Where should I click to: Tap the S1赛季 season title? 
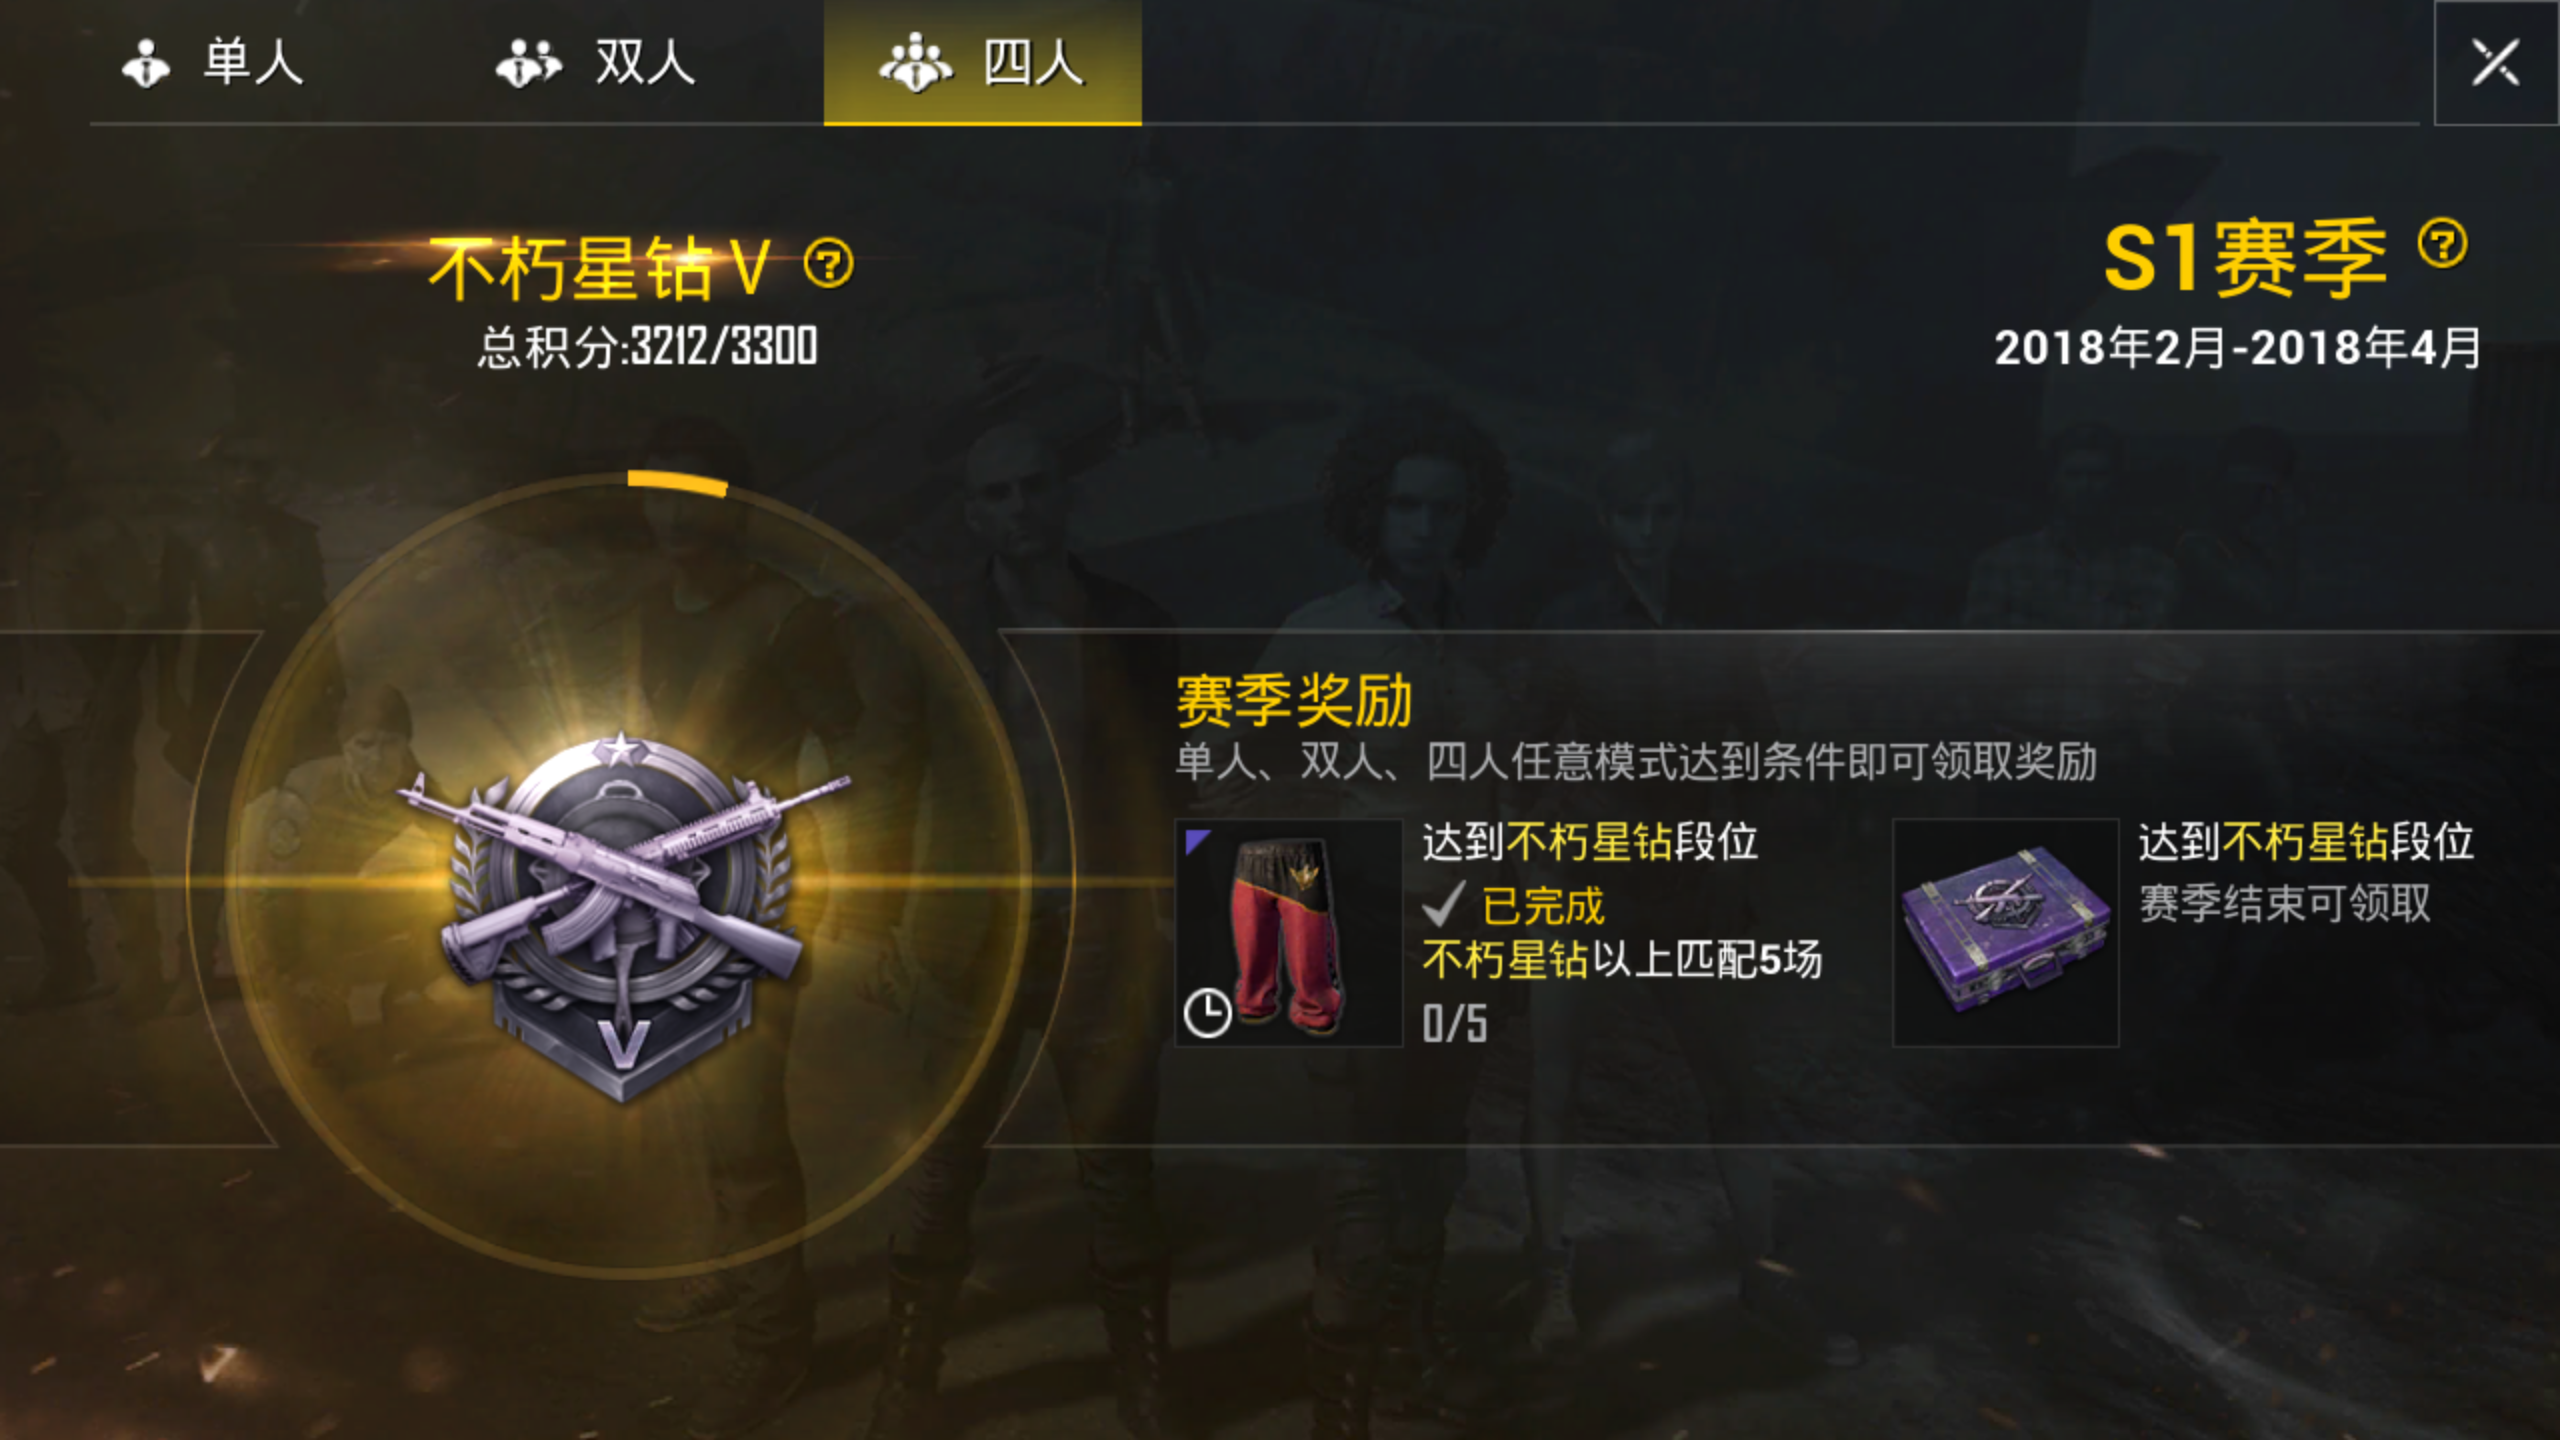(x=2246, y=258)
